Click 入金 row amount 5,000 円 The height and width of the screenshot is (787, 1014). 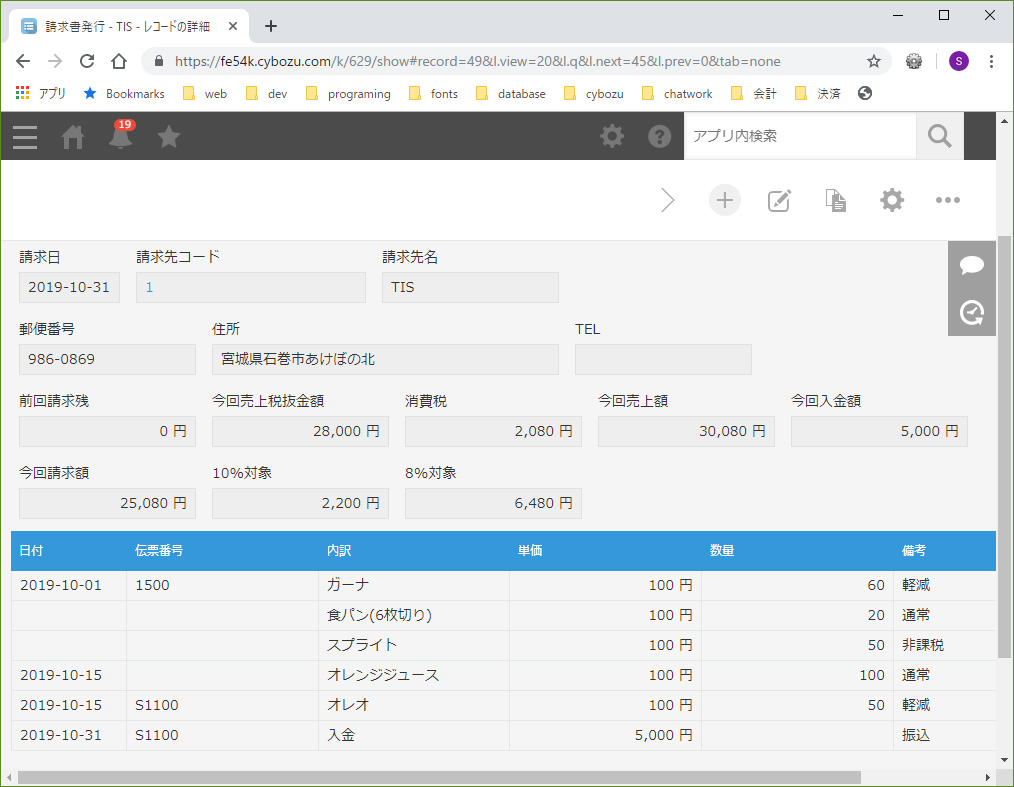coord(605,735)
